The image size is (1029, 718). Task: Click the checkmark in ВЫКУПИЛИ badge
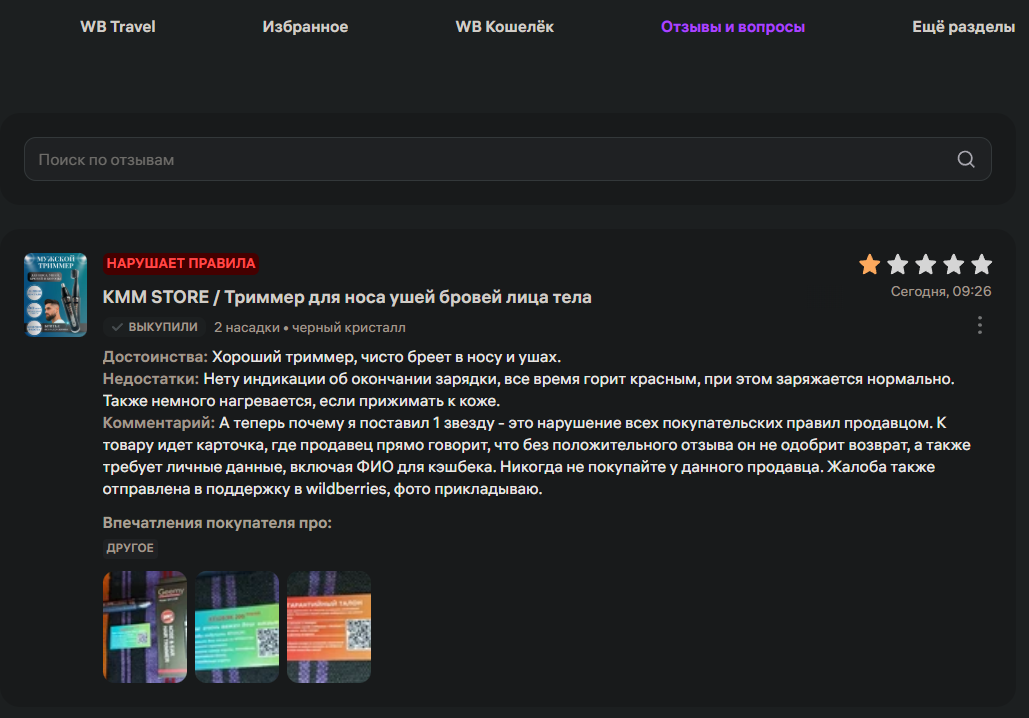coord(117,327)
